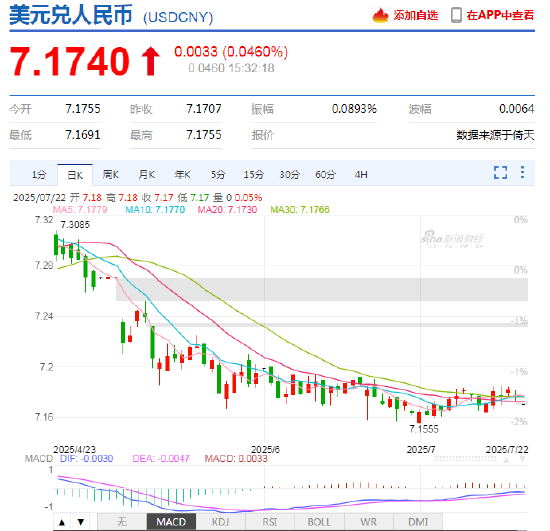Click the DEA: -0.0047 label
550x531 pixels.
click(x=161, y=459)
